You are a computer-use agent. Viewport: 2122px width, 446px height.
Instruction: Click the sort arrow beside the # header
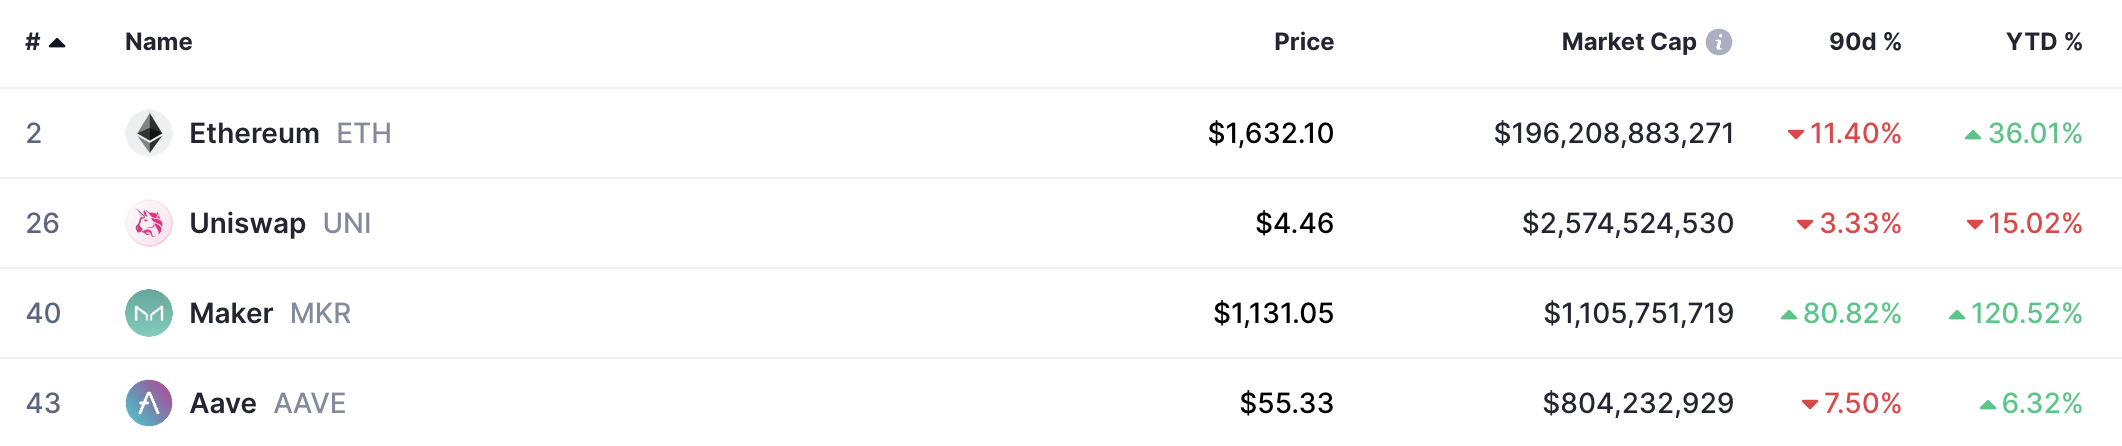(x=57, y=43)
